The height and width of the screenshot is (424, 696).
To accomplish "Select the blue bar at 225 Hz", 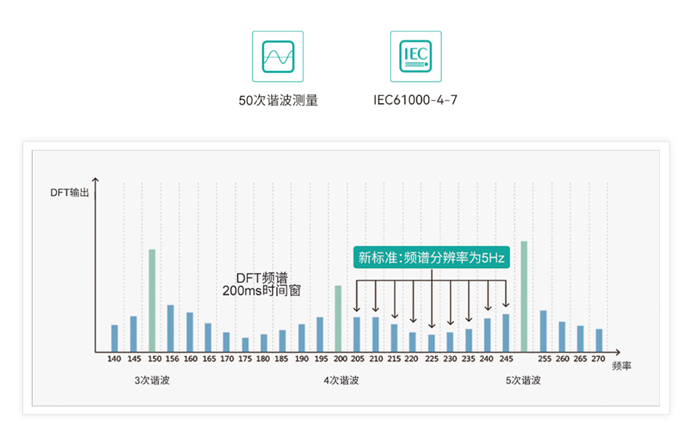I will tap(431, 342).
